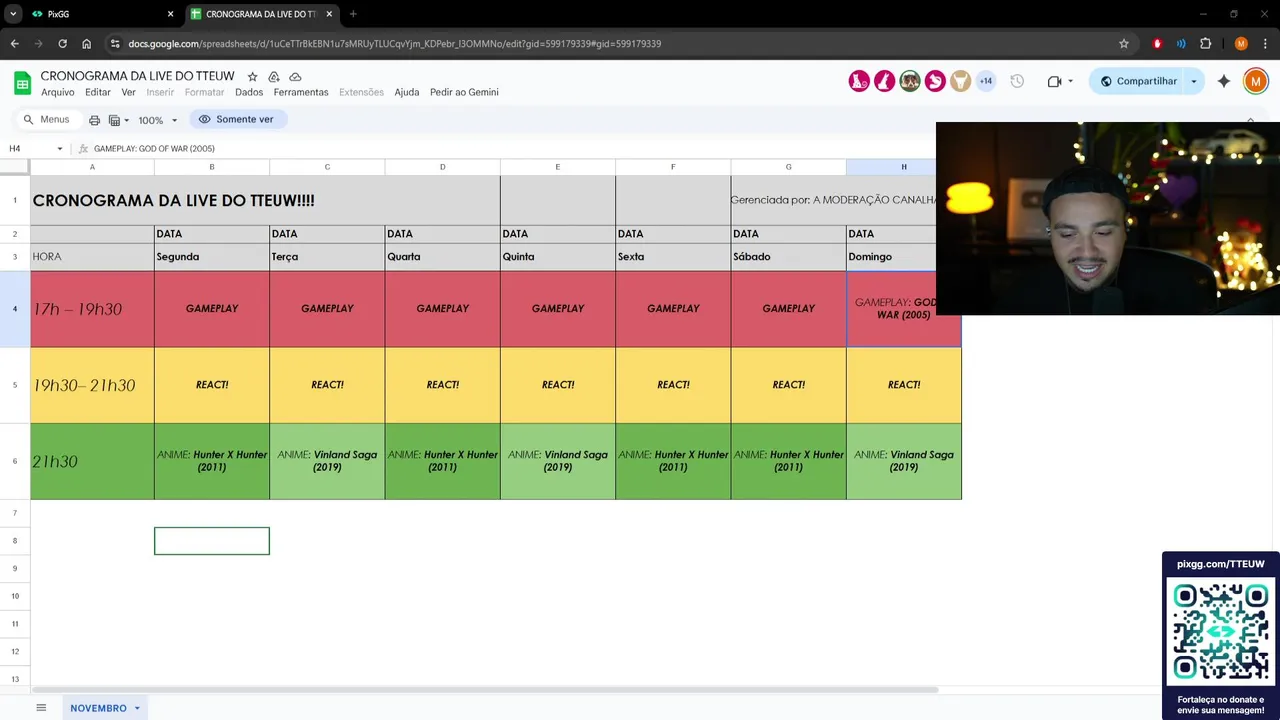Click the video call camera icon
The width and height of the screenshot is (1280, 720).
point(1054,81)
